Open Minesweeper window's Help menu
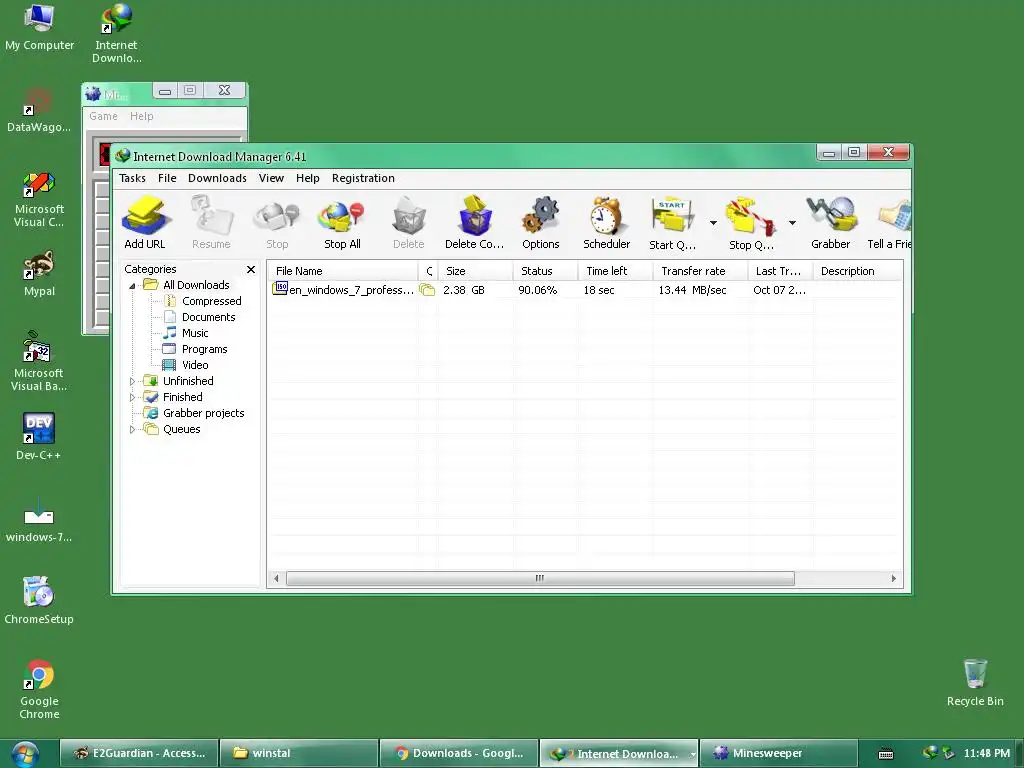This screenshot has width=1024, height=768. pyautogui.click(x=142, y=116)
